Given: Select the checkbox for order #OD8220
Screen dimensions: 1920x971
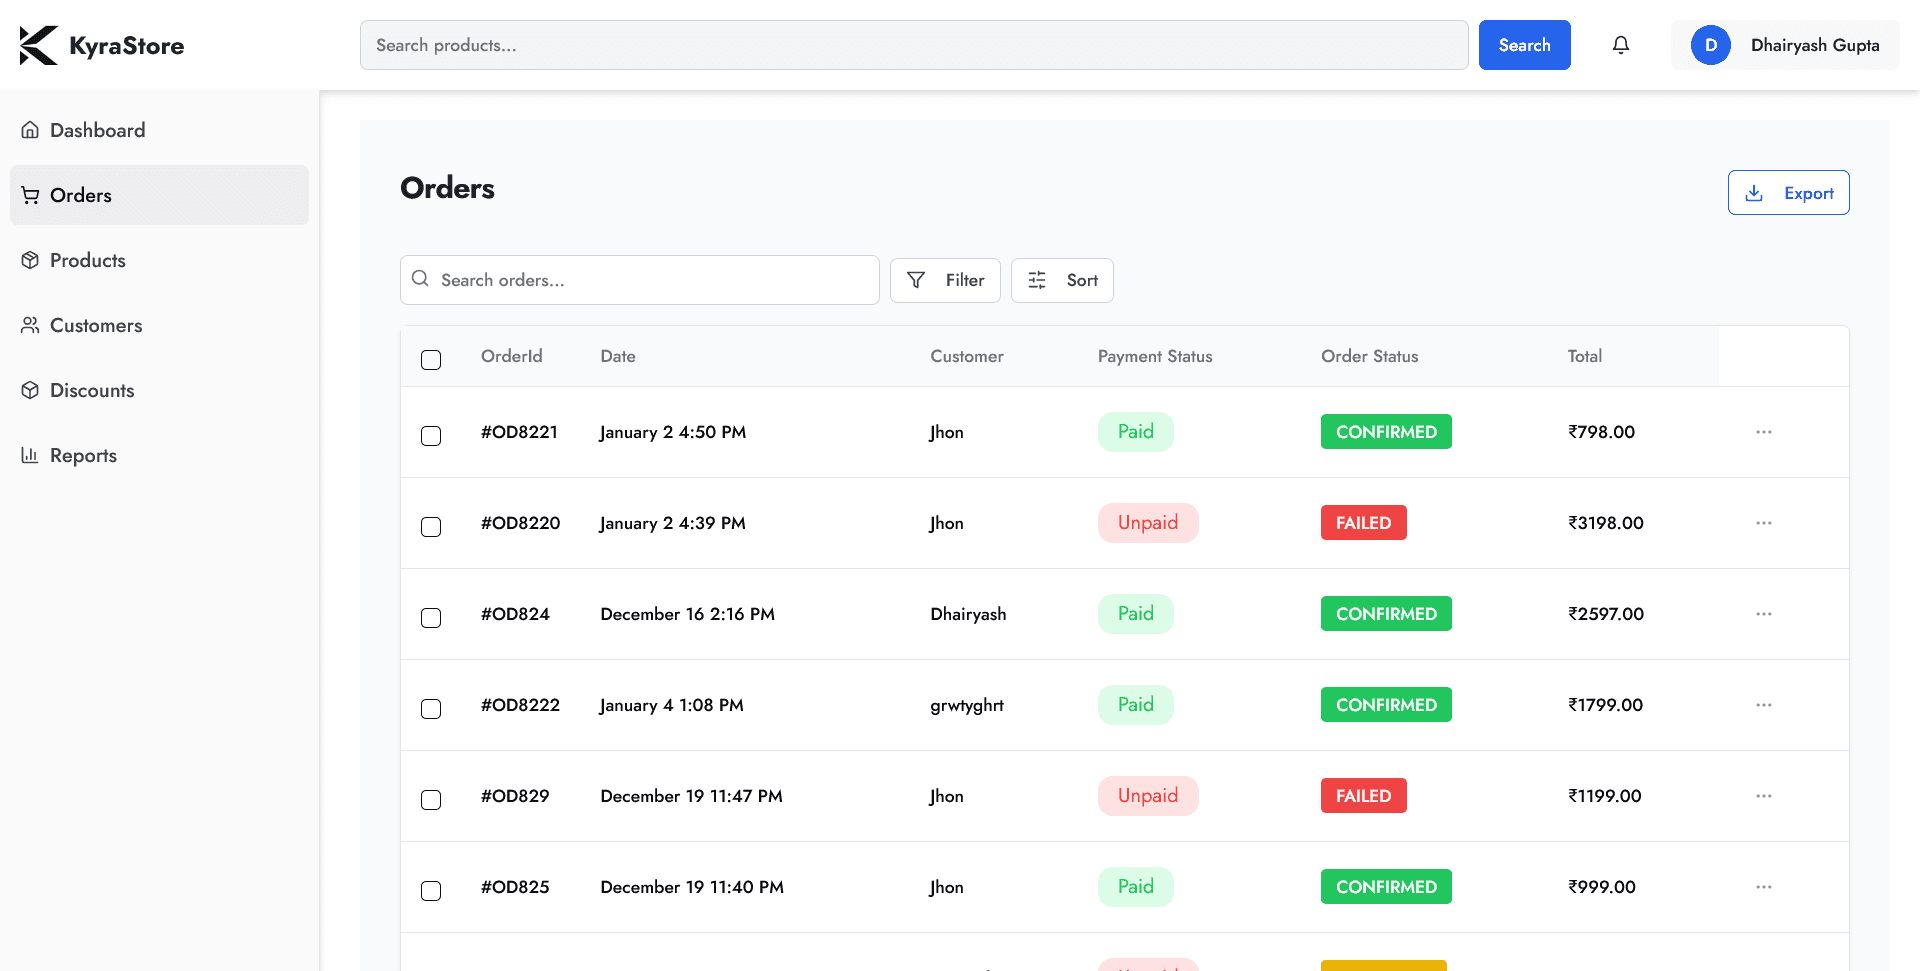Looking at the screenshot, I should click(x=431, y=527).
